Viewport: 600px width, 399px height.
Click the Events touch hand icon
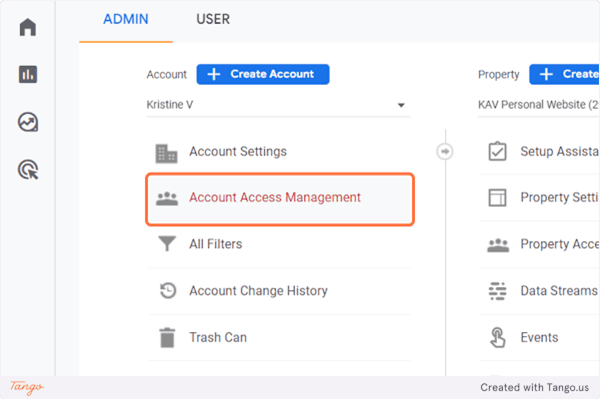(x=497, y=337)
